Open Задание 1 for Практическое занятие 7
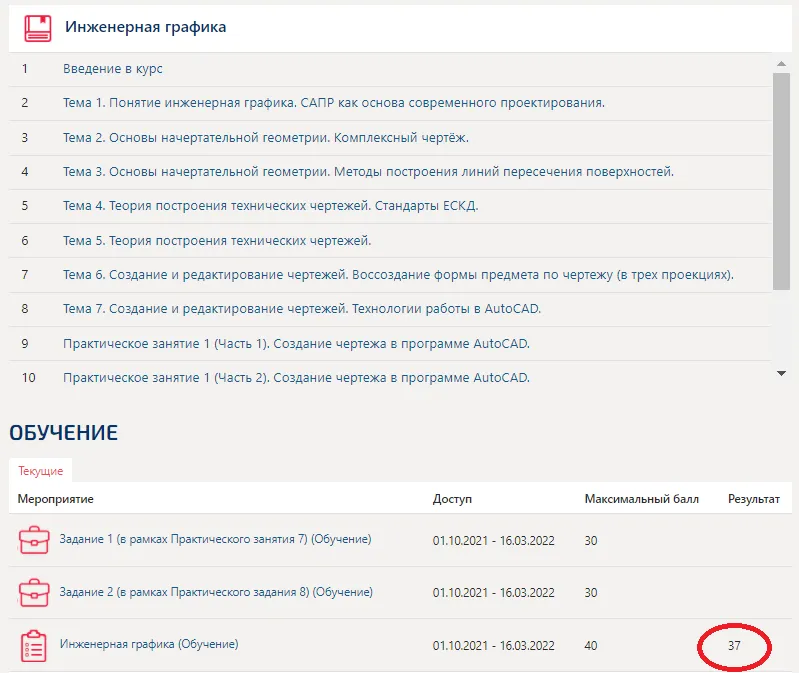 pyautogui.click(x=215, y=539)
